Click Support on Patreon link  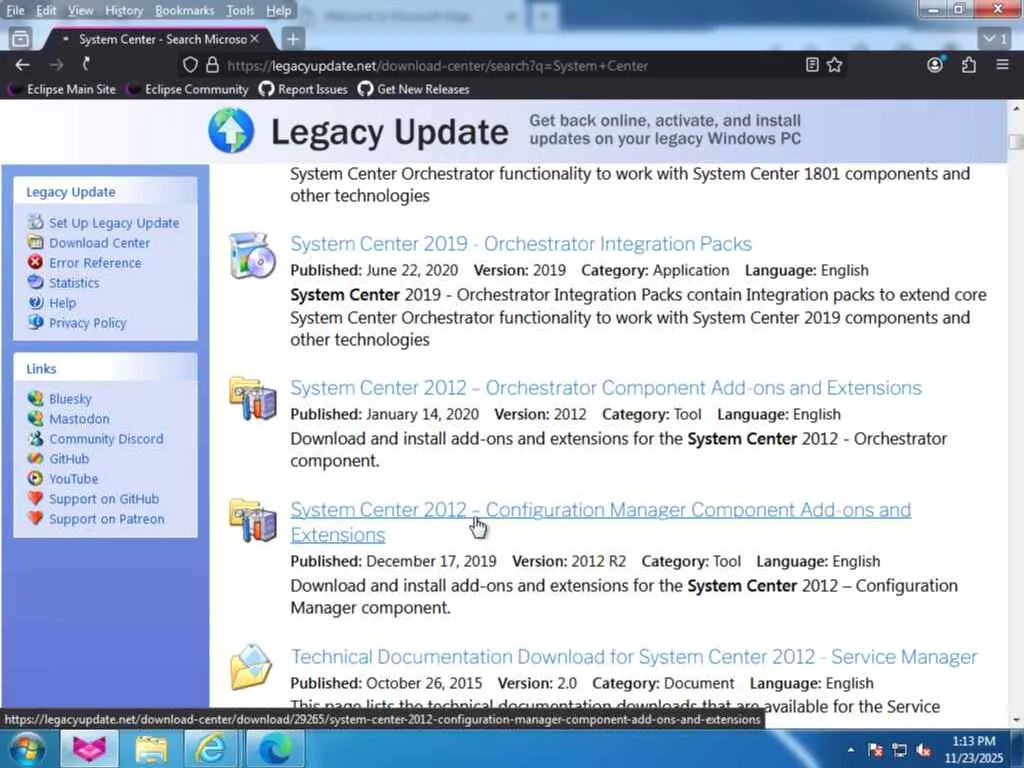[x=106, y=519]
